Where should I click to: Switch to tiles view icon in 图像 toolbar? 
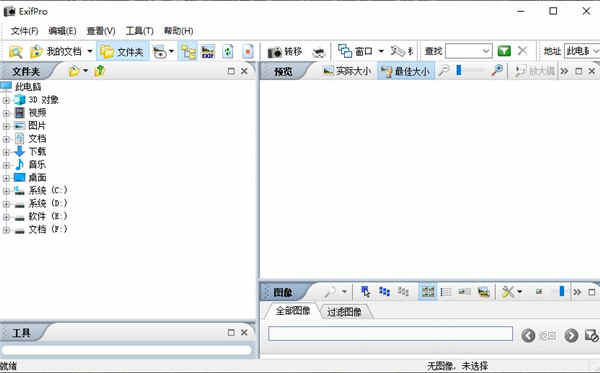point(465,292)
